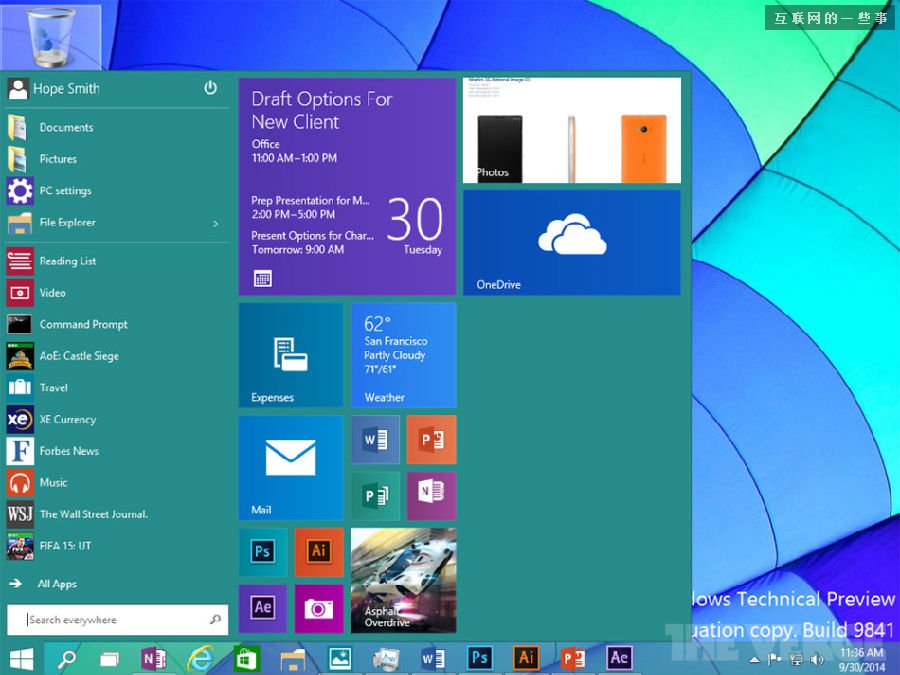The width and height of the screenshot is (900, 675).
Task: Open the Windows Store from the taskbar
Action: 246,657
